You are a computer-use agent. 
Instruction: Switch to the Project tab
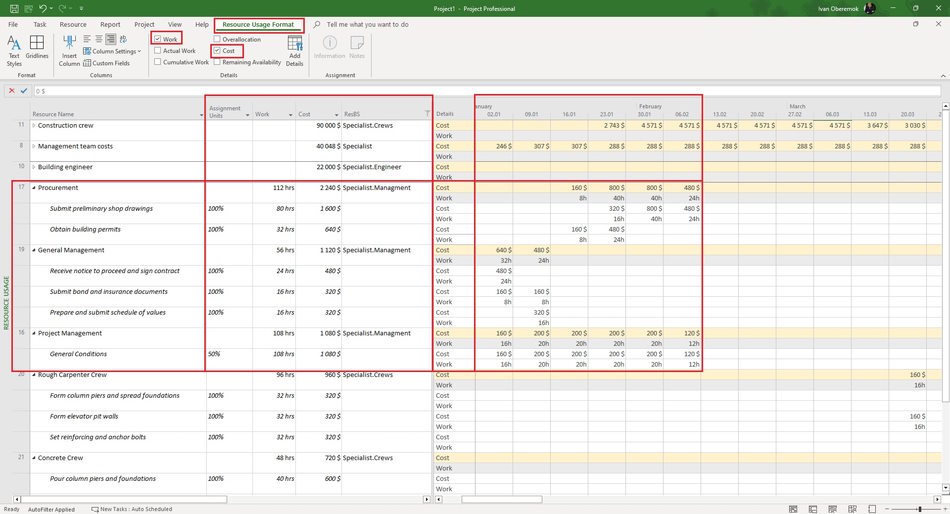[x=144, y=25]
